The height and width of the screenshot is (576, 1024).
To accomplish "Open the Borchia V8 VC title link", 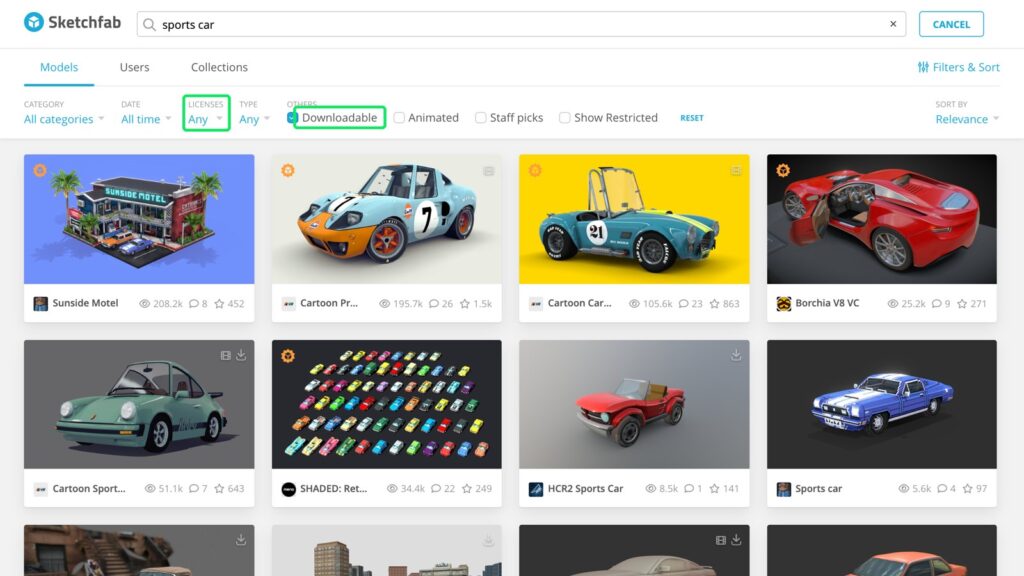I will (827, 303).
